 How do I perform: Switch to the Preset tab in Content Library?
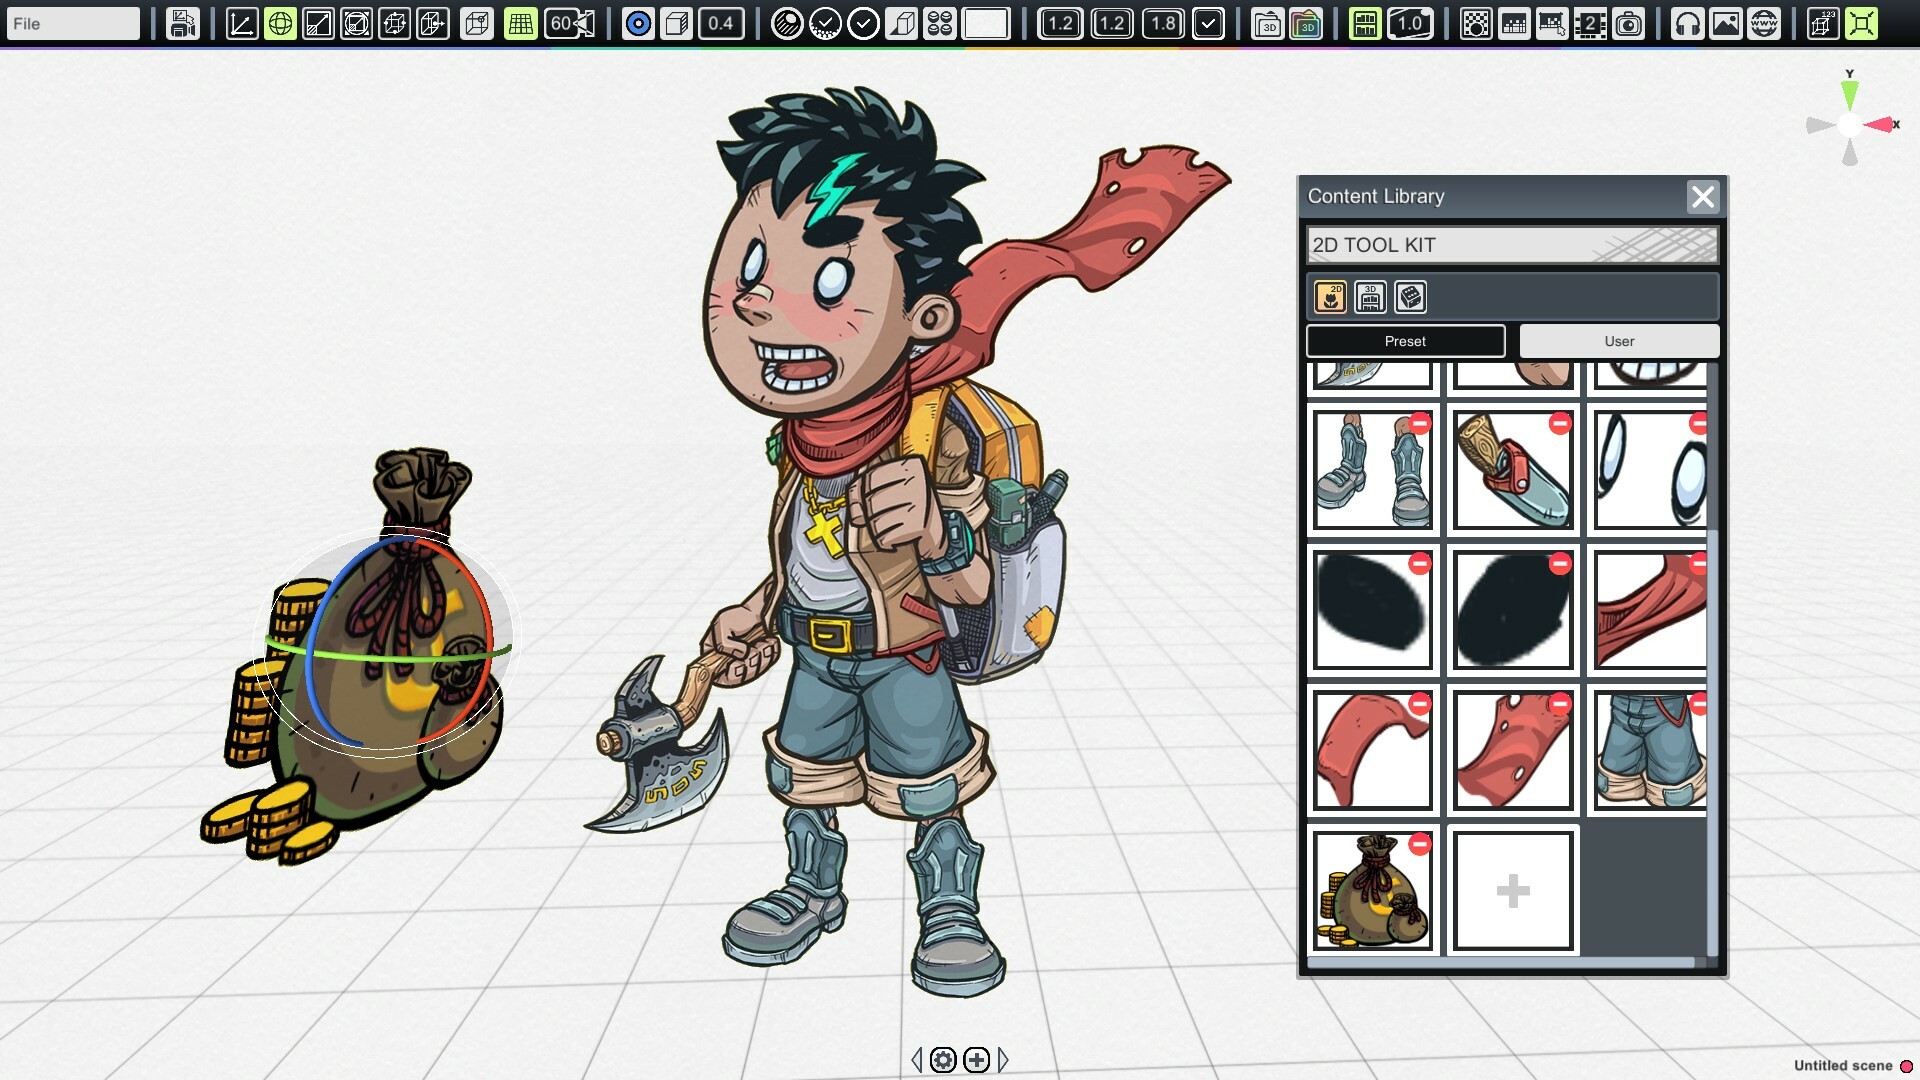(x=1405, y=341)
